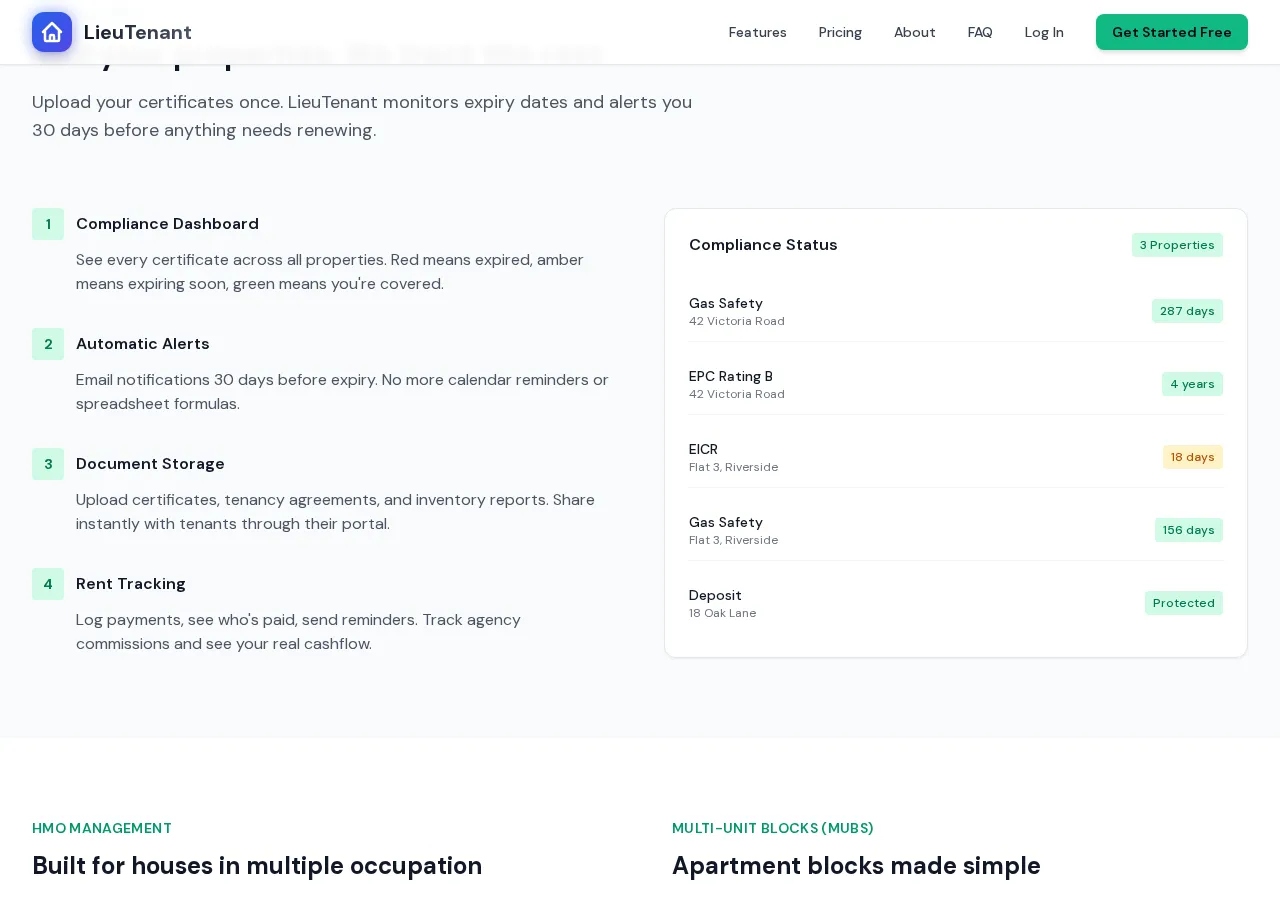Click the Protected deposit badge
Screen dimensions: 1280x900
pos(1184,603)
